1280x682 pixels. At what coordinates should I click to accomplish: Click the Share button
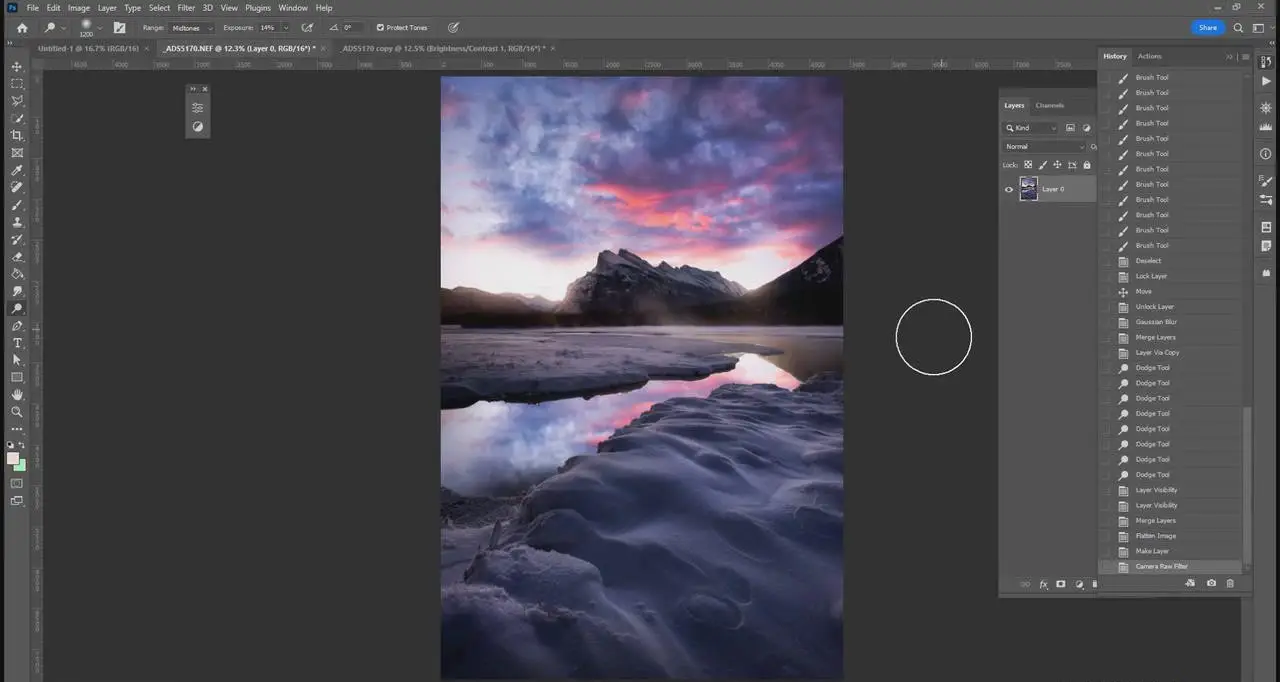click(1208, 28)
